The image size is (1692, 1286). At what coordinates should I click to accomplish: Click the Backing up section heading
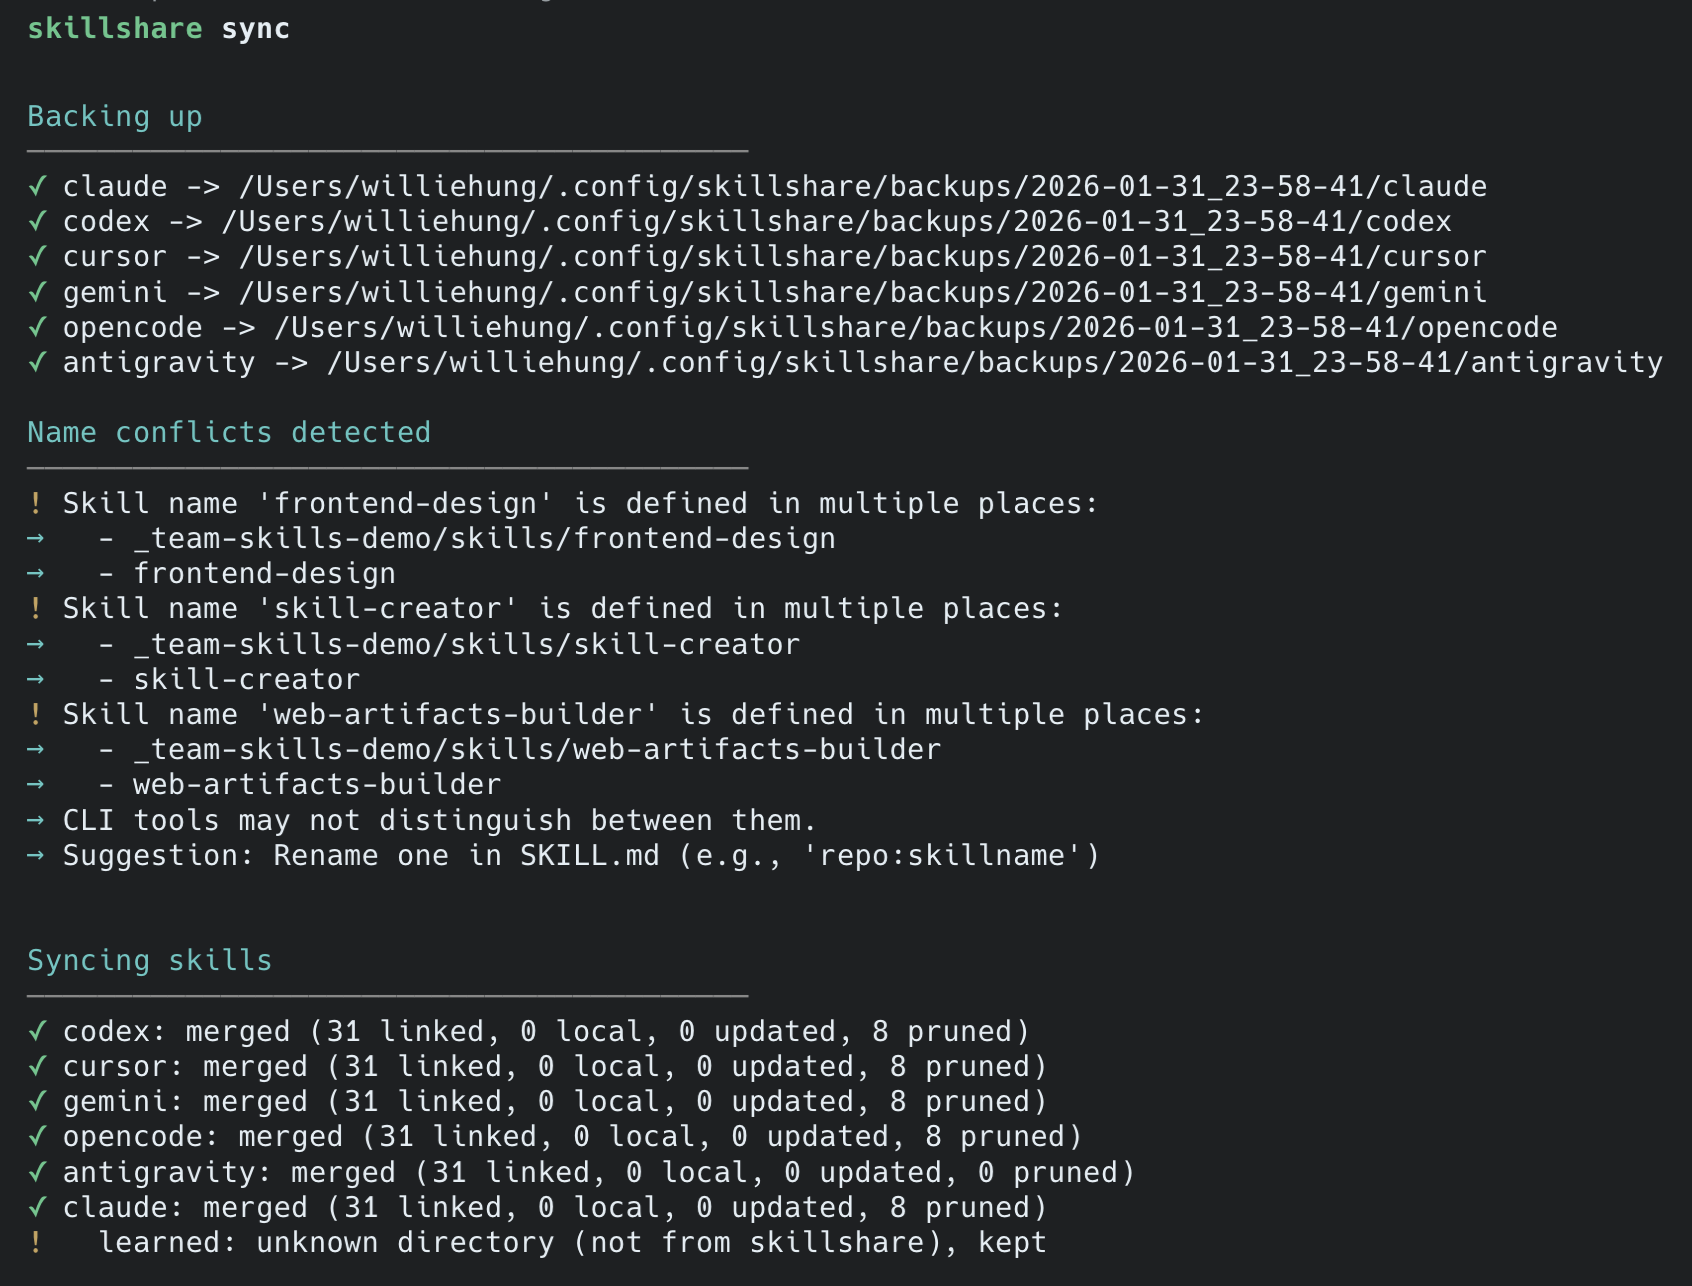coord(115,116)
